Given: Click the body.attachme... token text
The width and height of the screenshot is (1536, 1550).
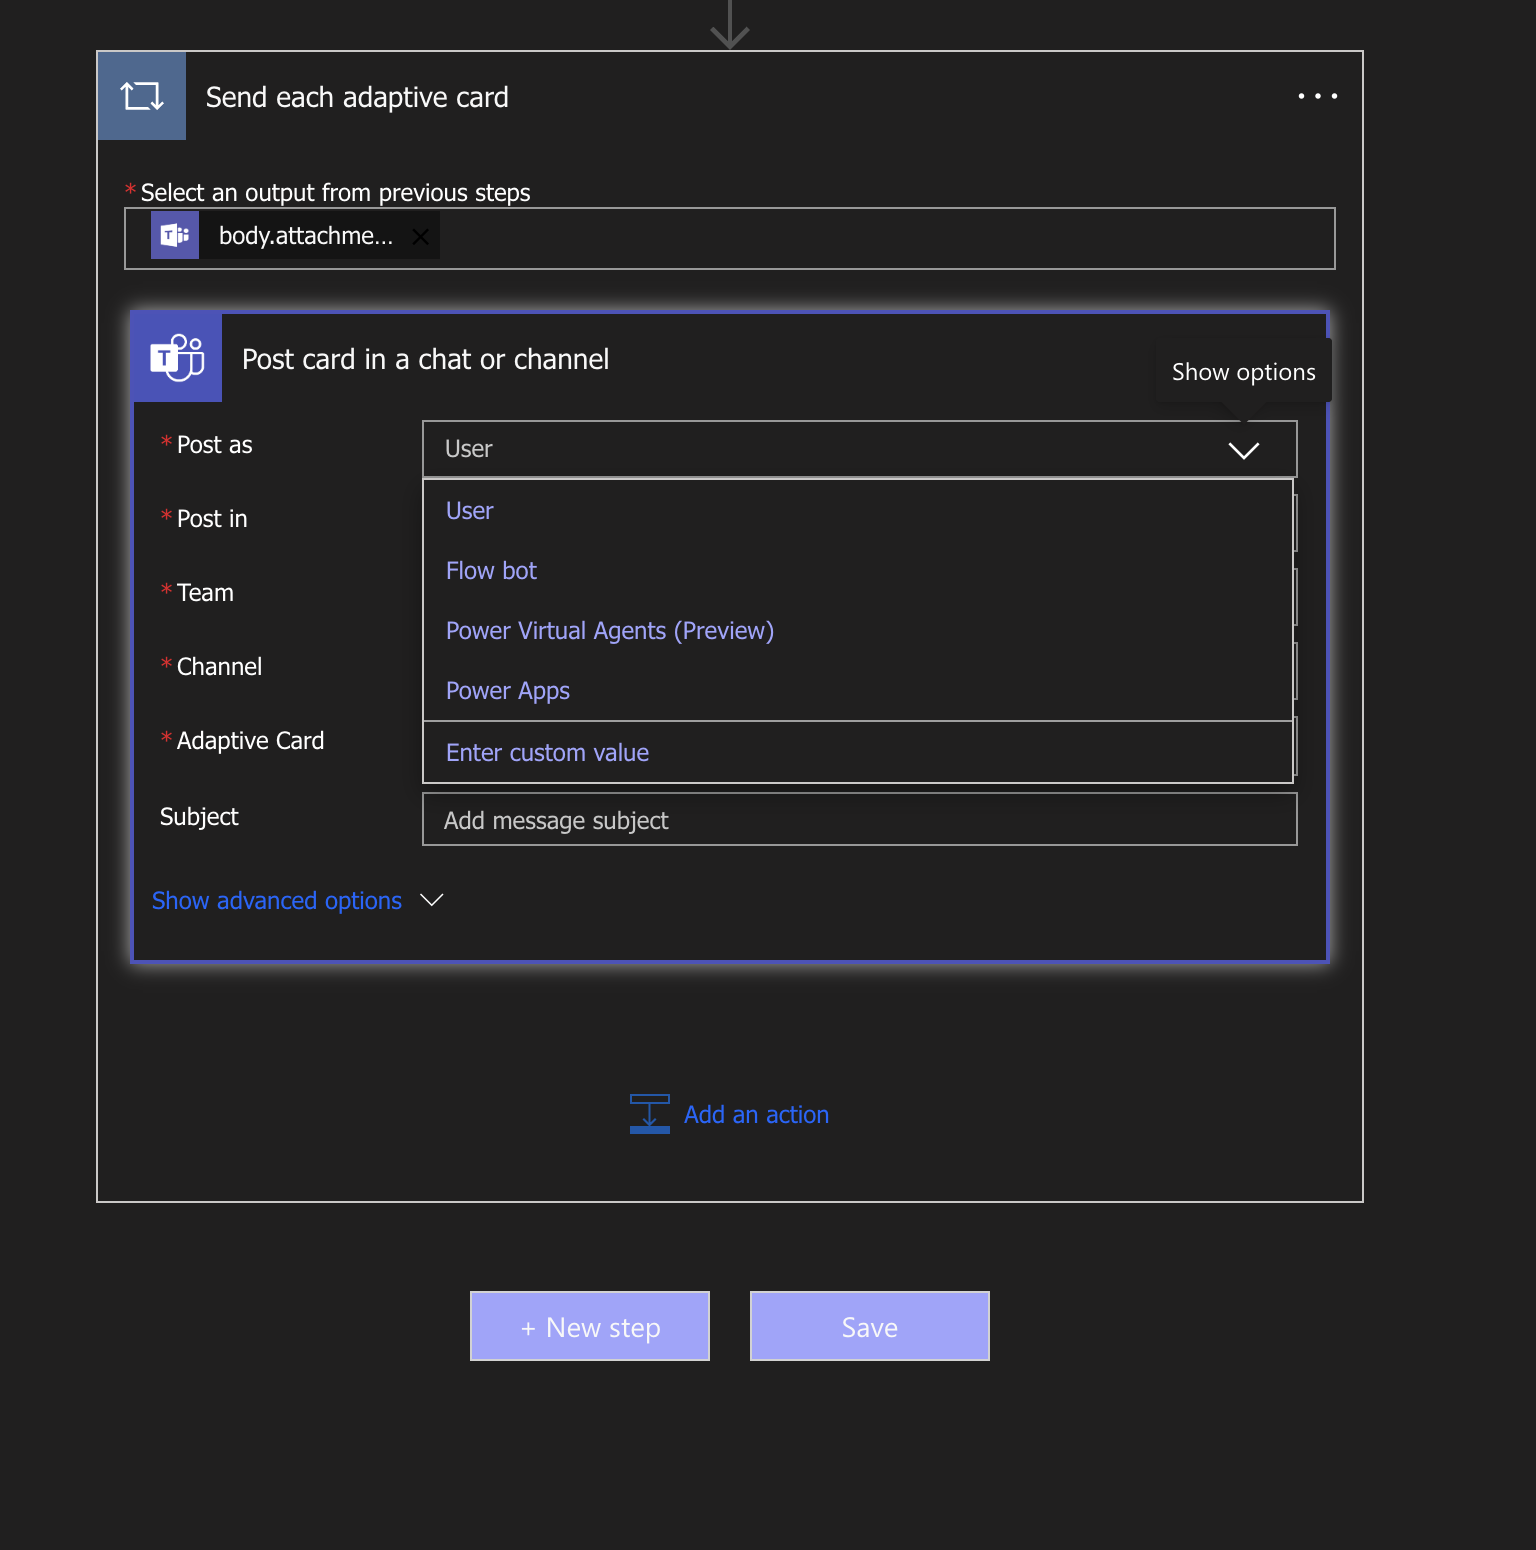Looking at the screenshot, I should (306, 236).
